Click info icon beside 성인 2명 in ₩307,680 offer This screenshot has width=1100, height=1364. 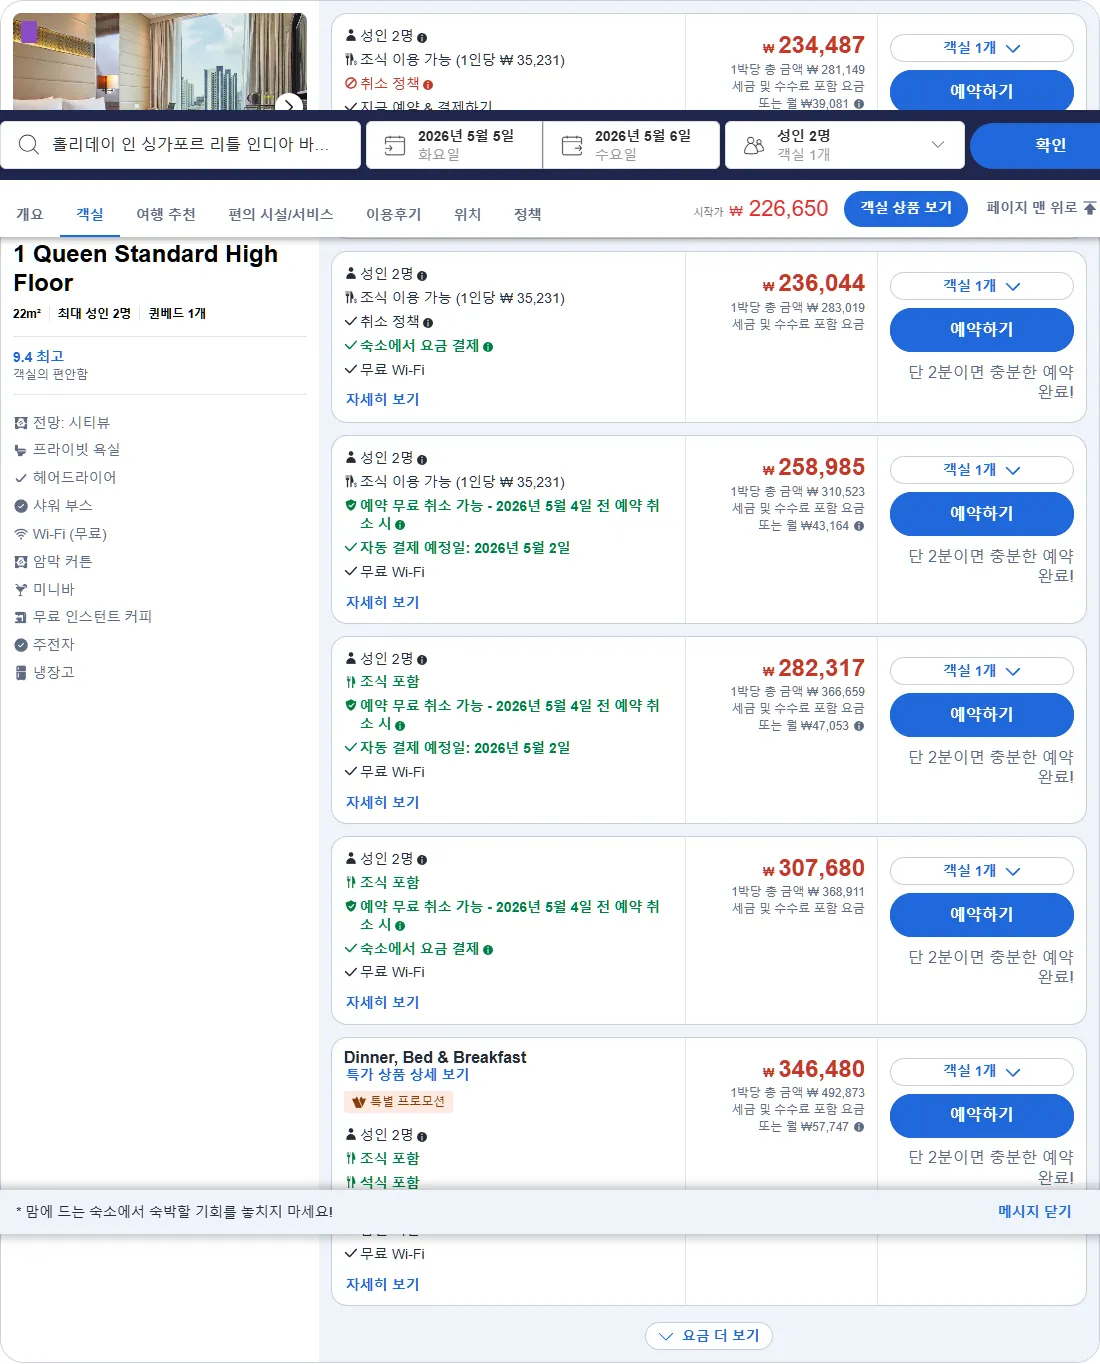[x=422, y=861]
